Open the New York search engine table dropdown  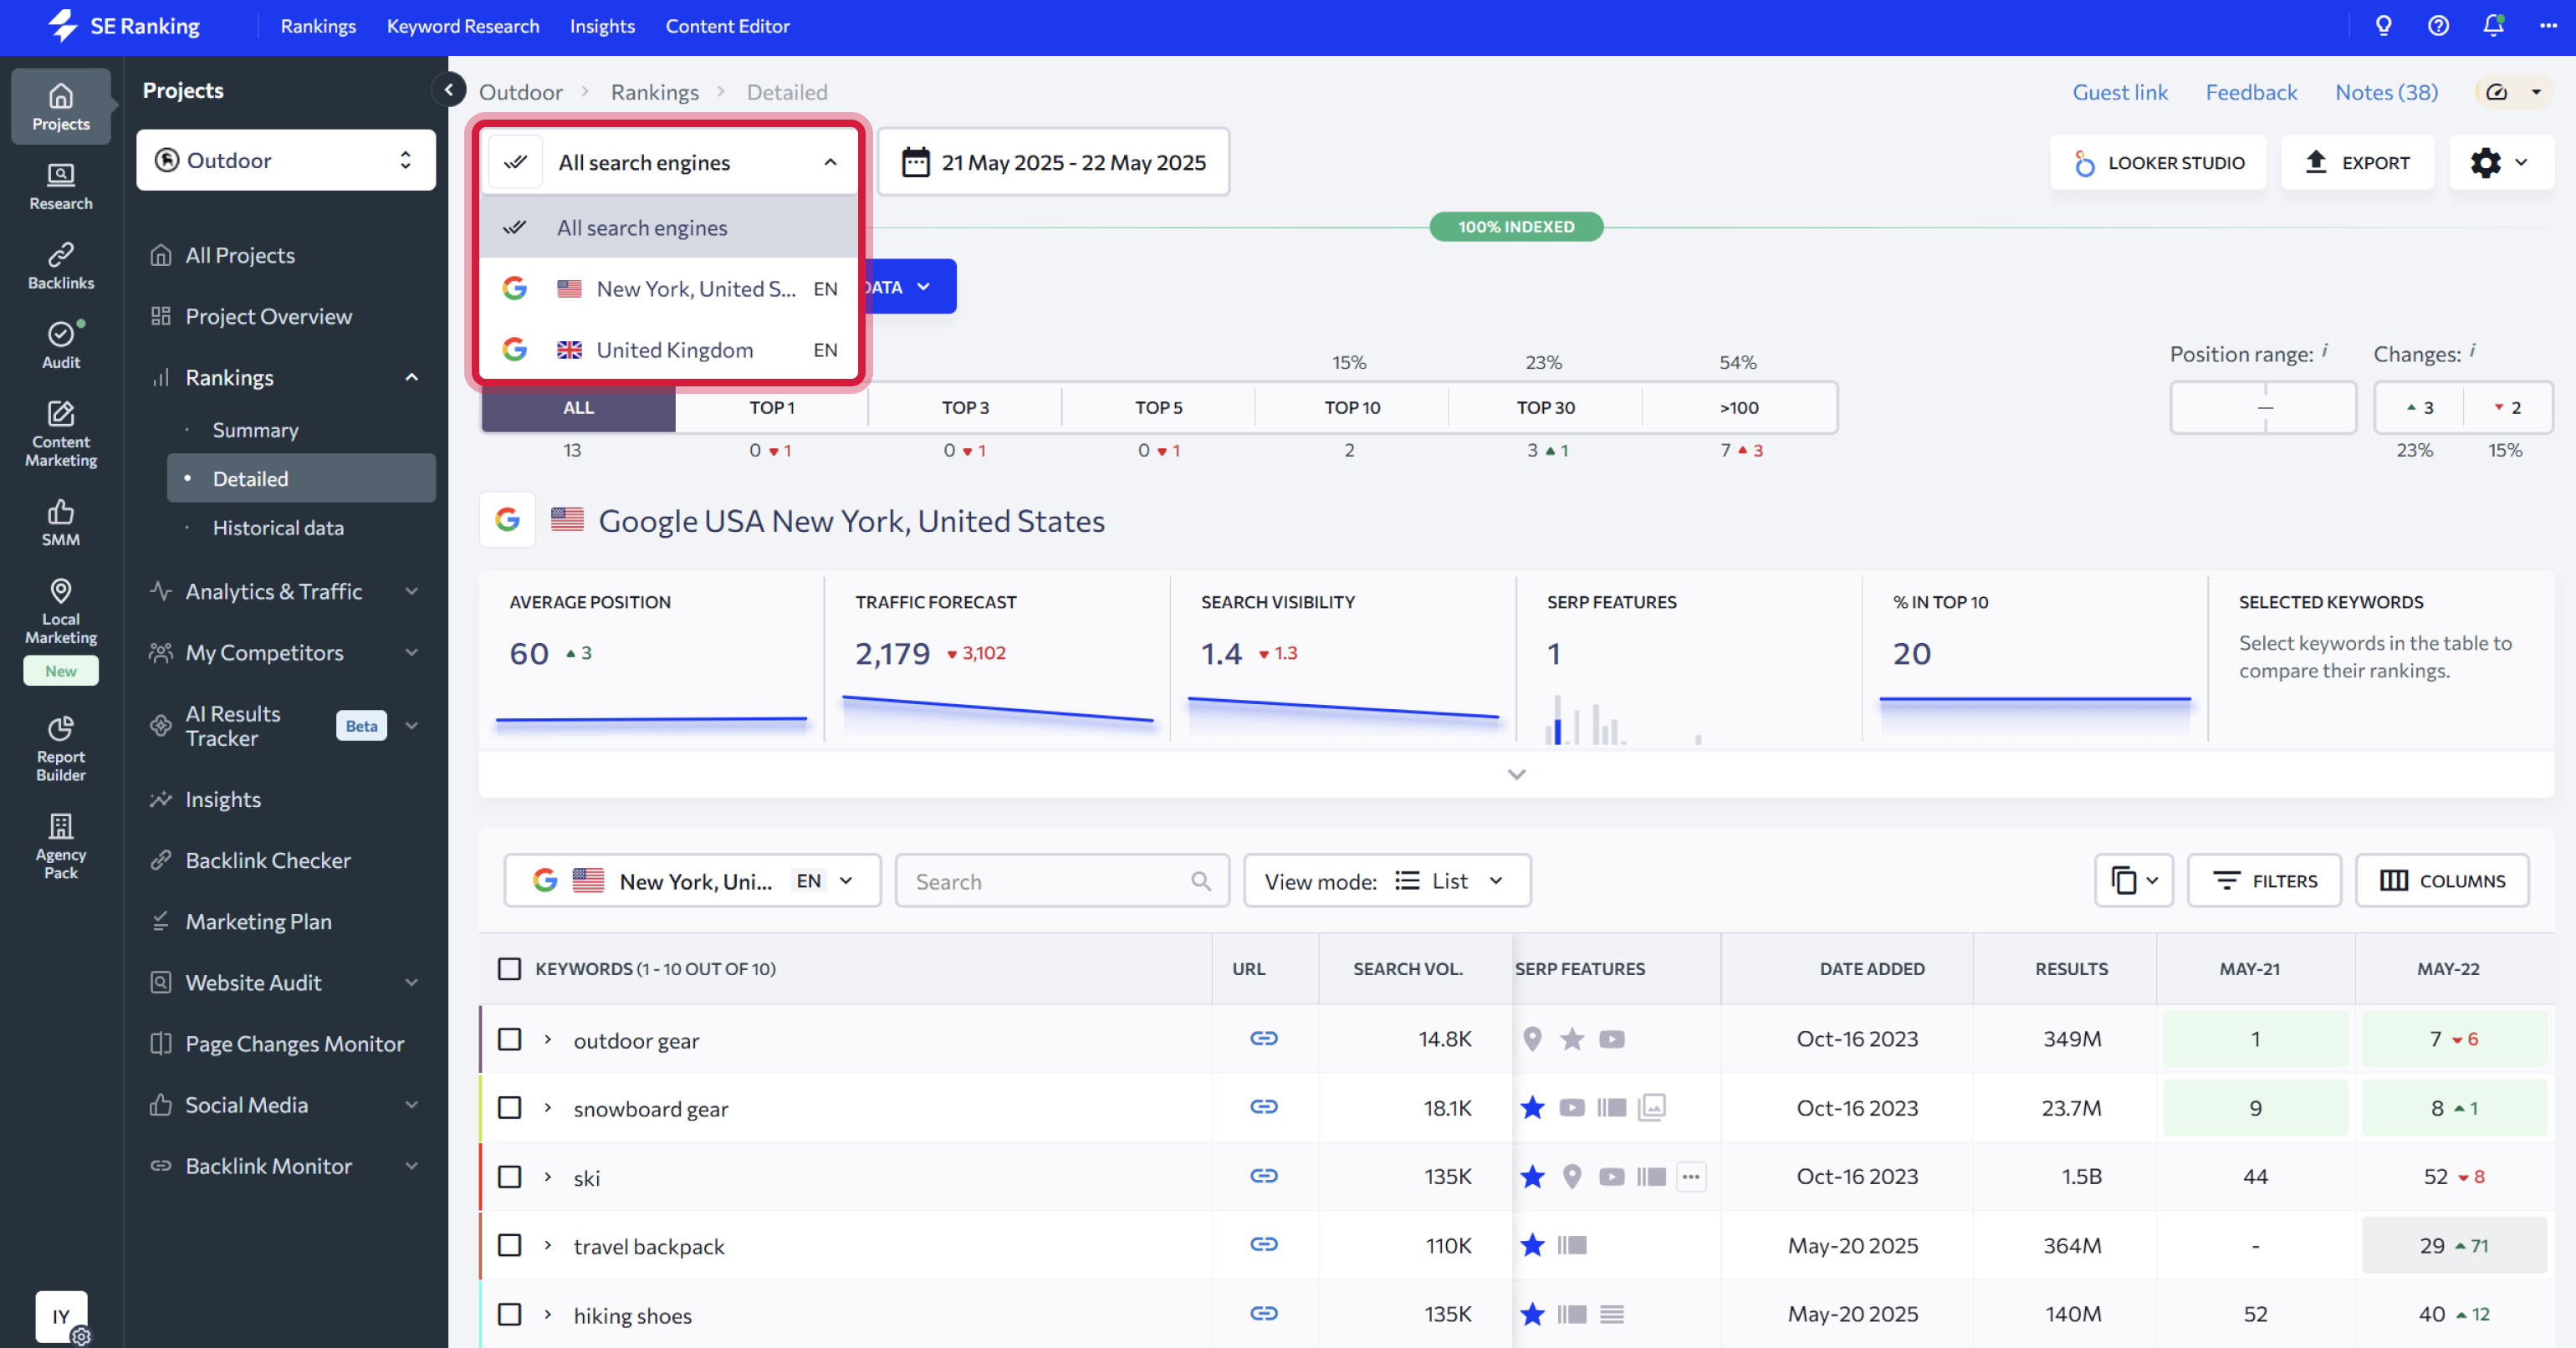pos(692,881)
